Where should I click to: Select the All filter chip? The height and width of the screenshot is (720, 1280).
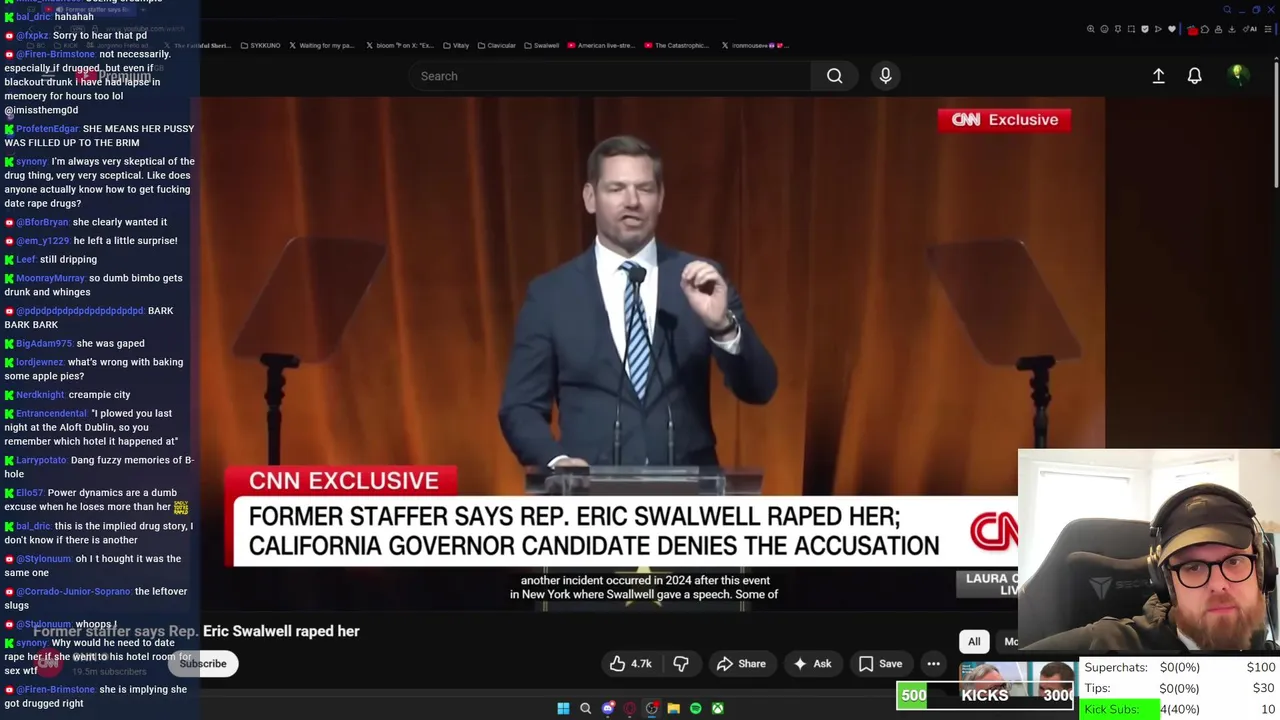coord(974,642)
